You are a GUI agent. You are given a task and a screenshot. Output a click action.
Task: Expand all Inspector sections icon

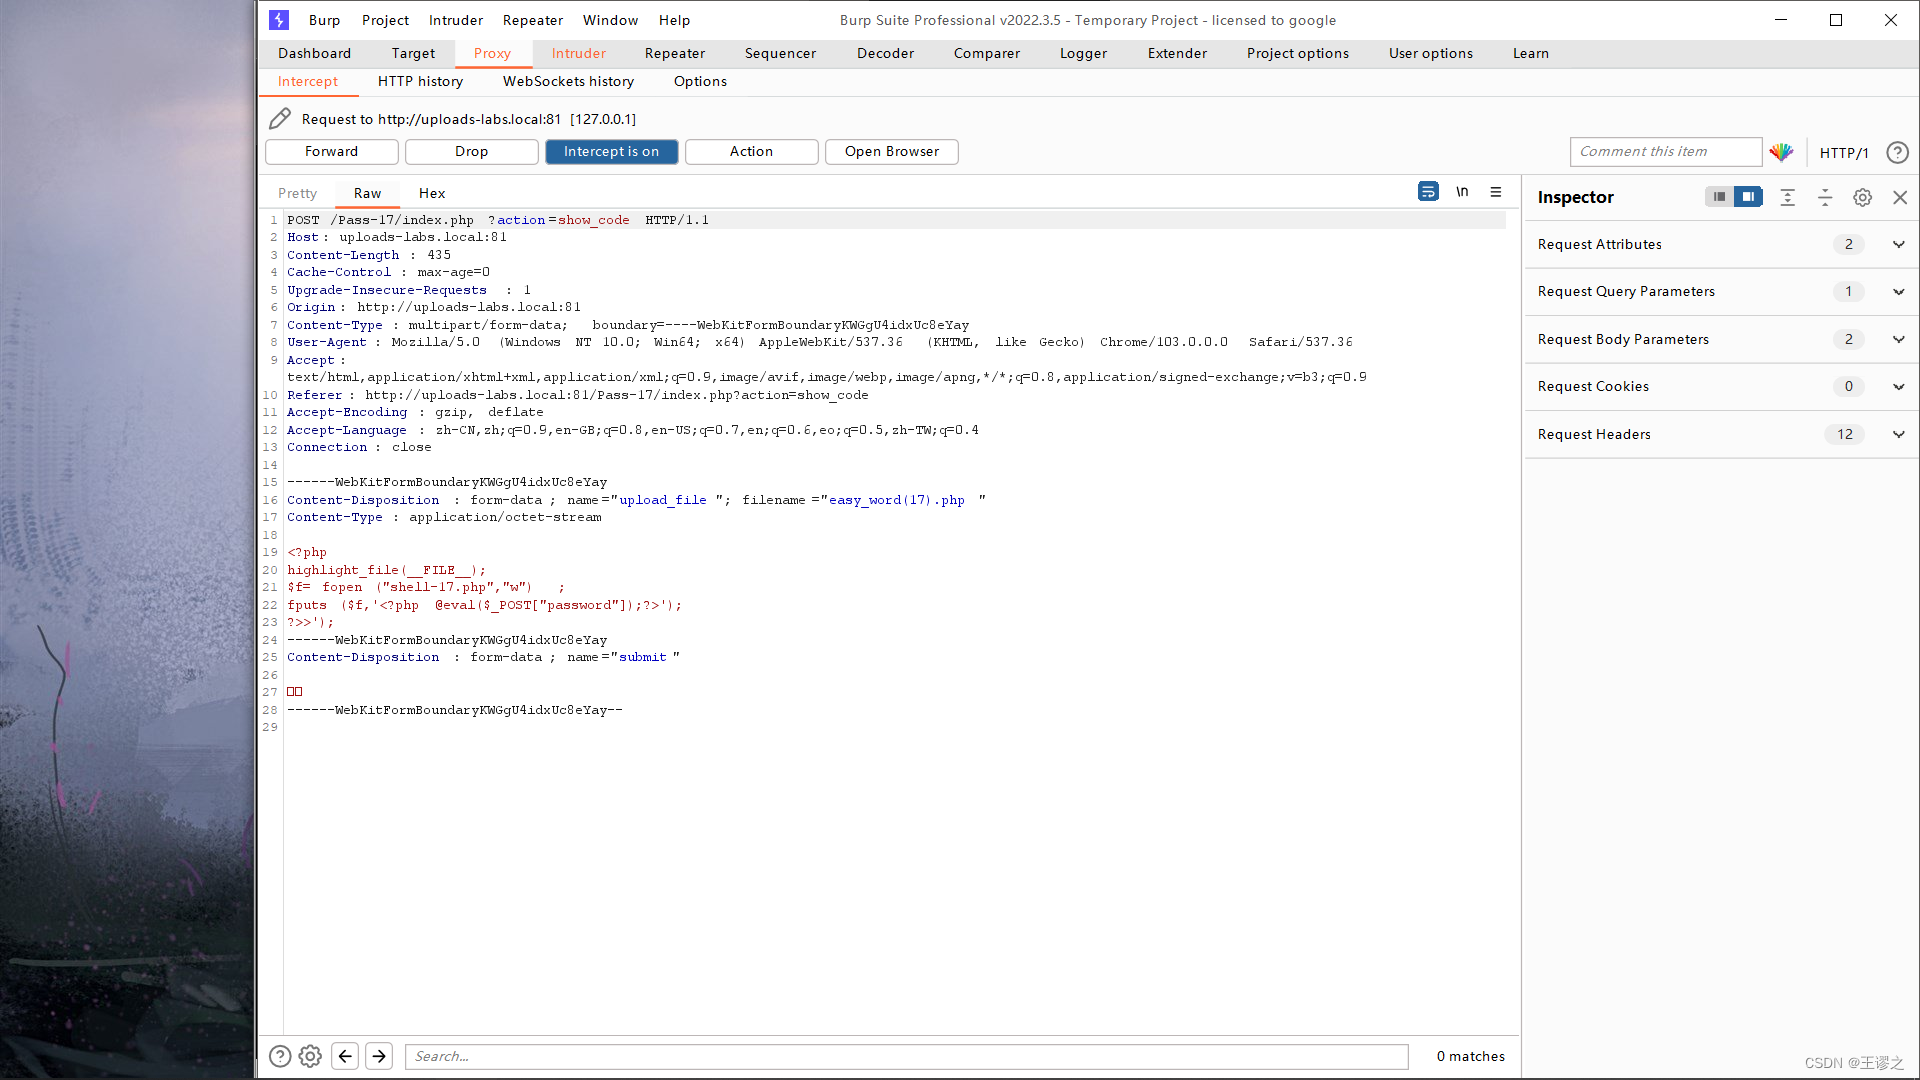[1787, 197]
